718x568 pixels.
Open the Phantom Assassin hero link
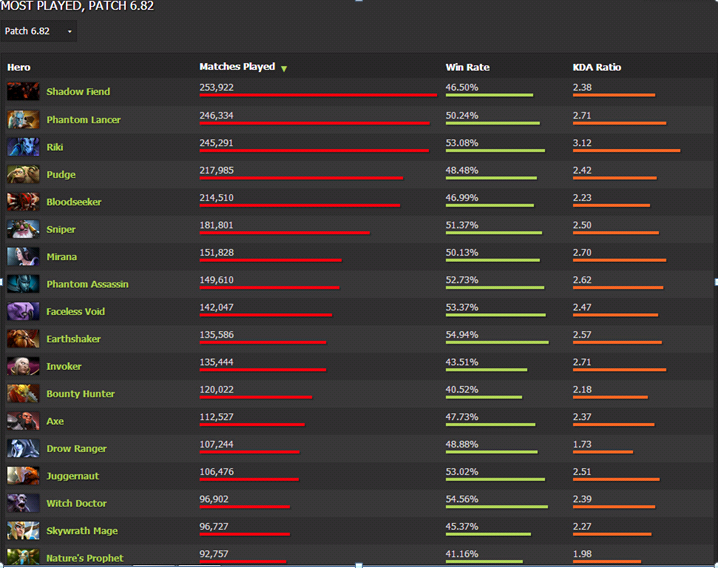87,284
